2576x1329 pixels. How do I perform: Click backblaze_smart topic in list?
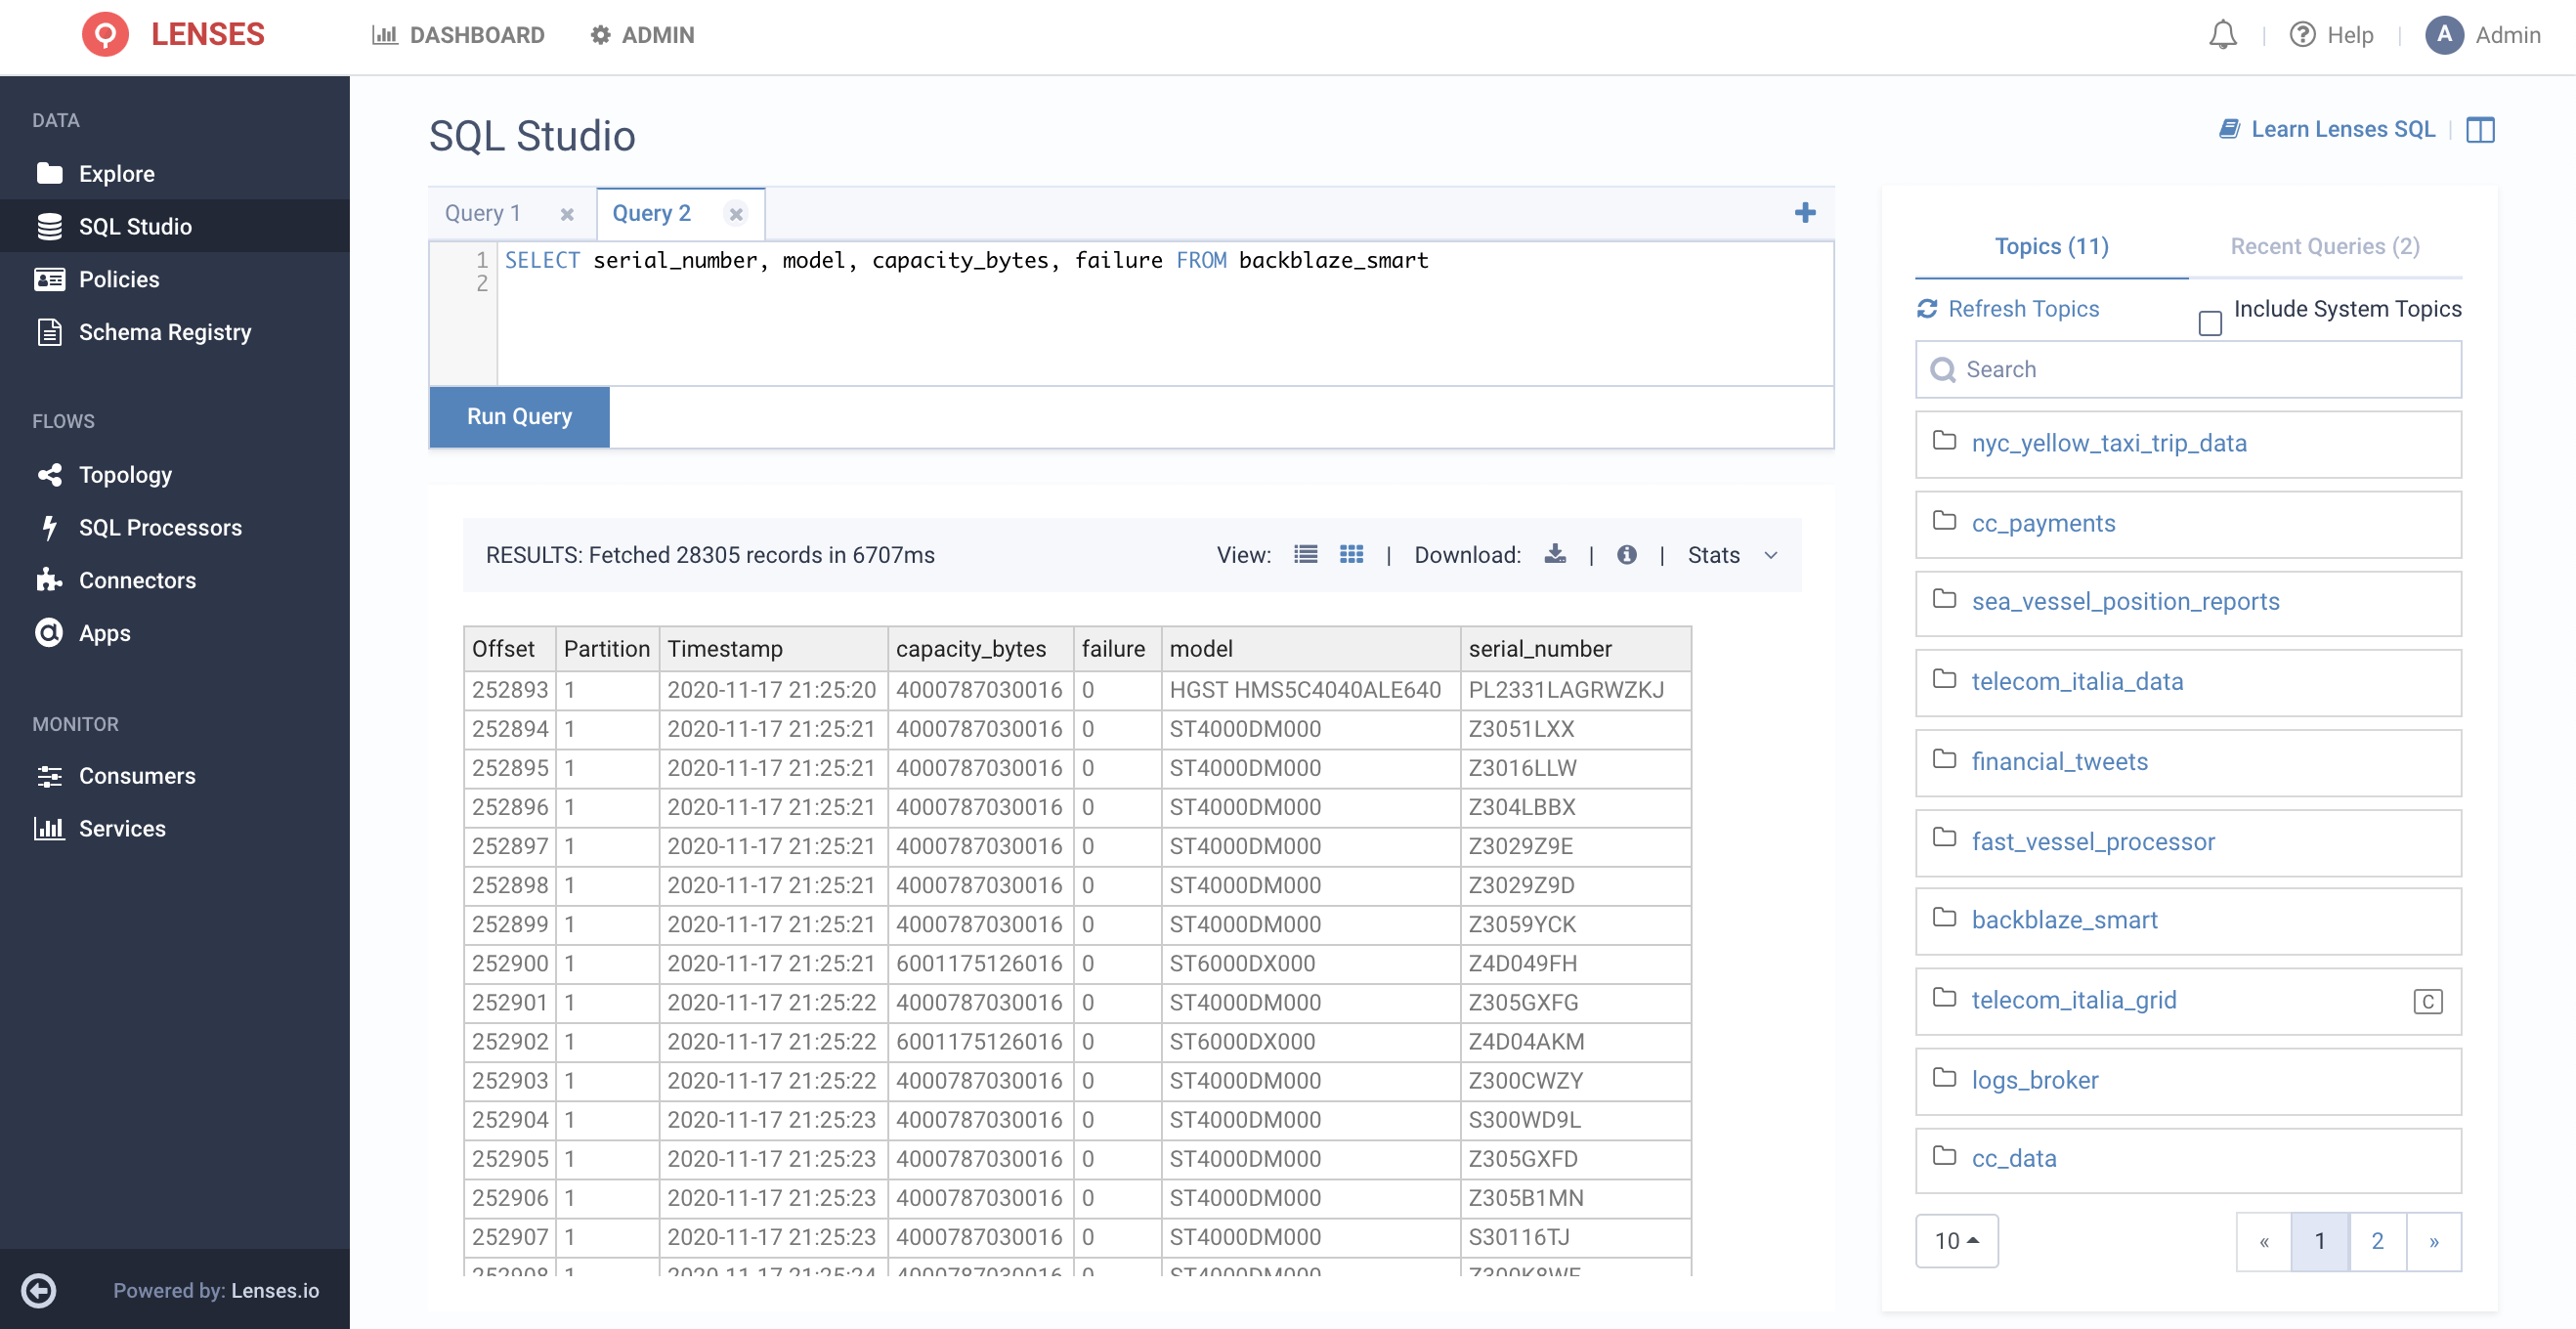[2064, 919]
